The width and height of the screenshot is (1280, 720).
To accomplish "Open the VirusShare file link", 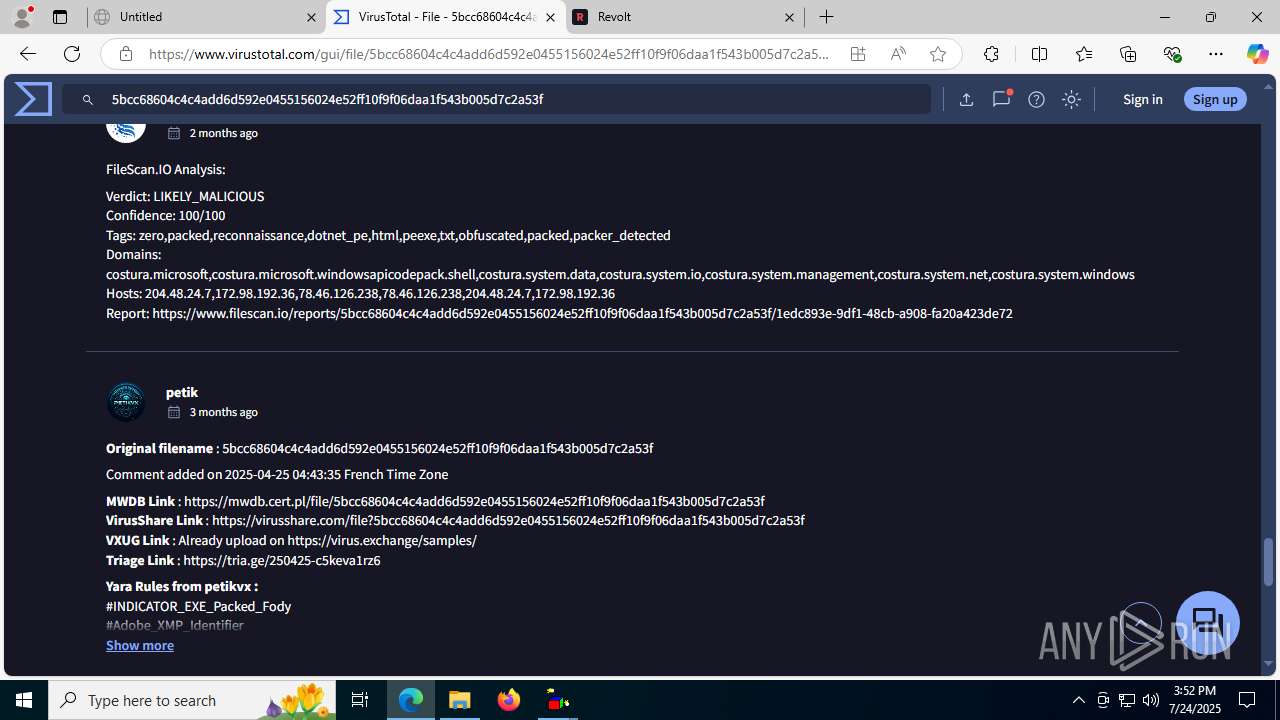I will pyautogui.click(x=508, y=520).
